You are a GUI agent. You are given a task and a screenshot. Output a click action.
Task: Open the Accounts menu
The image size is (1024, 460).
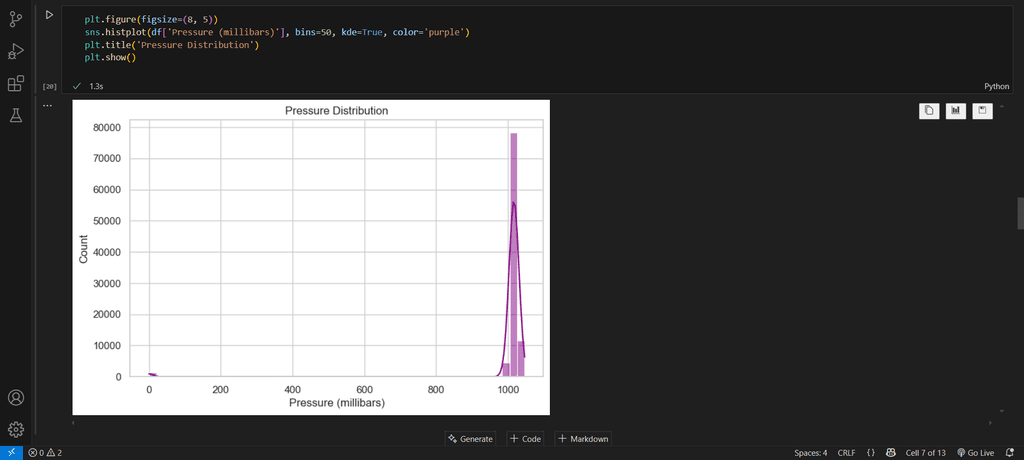click(x=16, y=397)
